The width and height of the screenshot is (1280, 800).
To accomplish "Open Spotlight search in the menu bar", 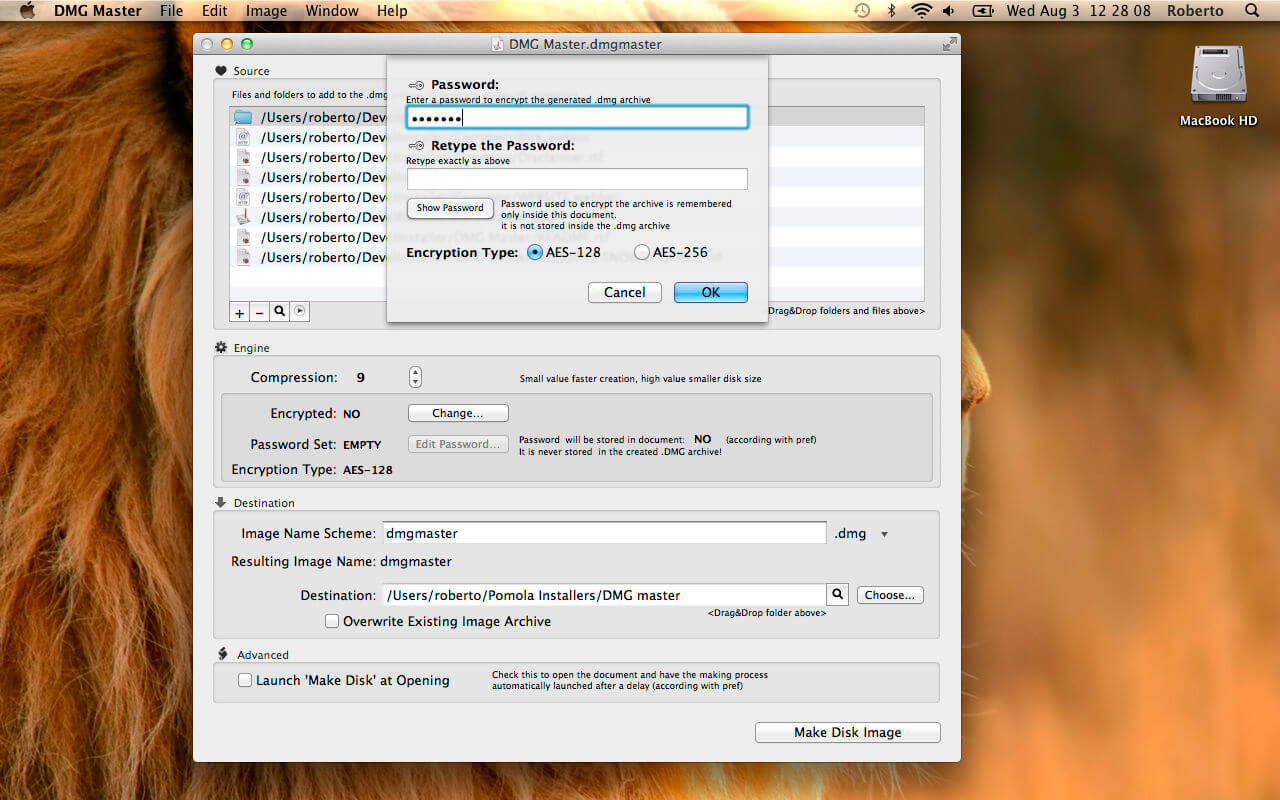I will click(1252, 11).
